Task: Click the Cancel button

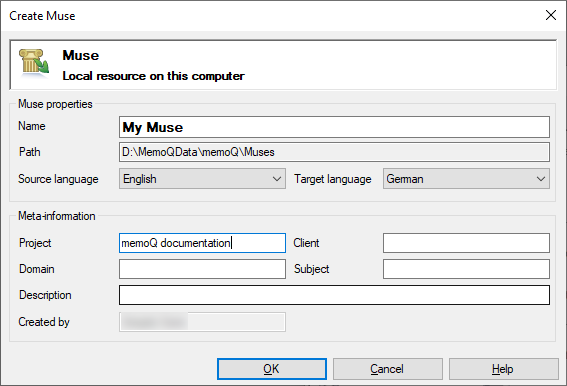Action: point(388,369)
